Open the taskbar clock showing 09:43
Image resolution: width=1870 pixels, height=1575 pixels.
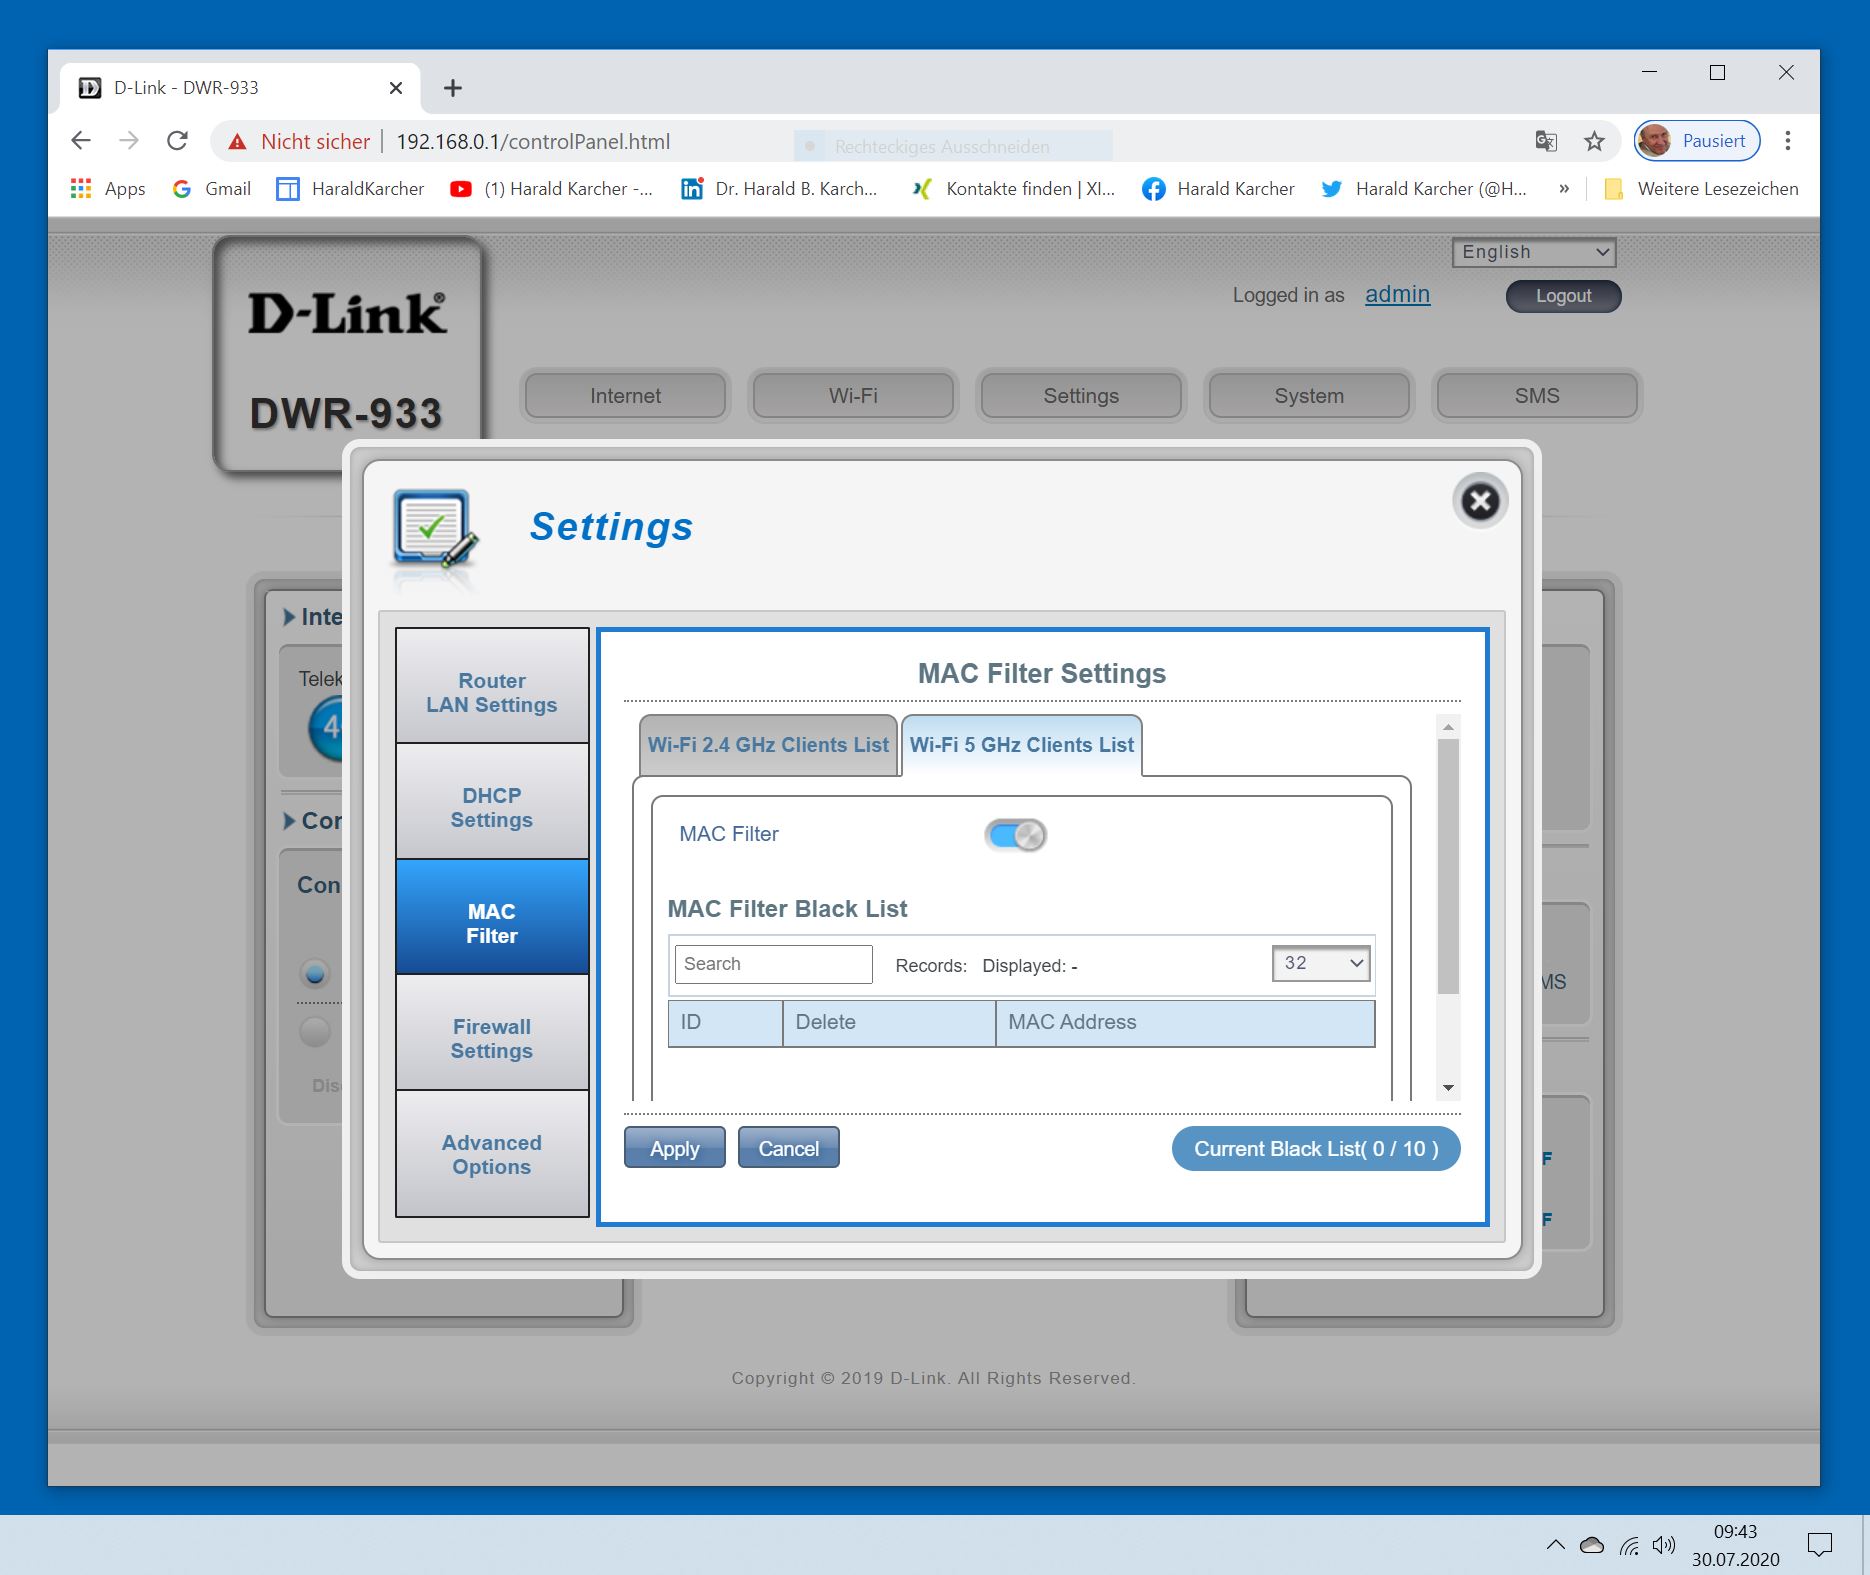(x=1736, y=1545)
